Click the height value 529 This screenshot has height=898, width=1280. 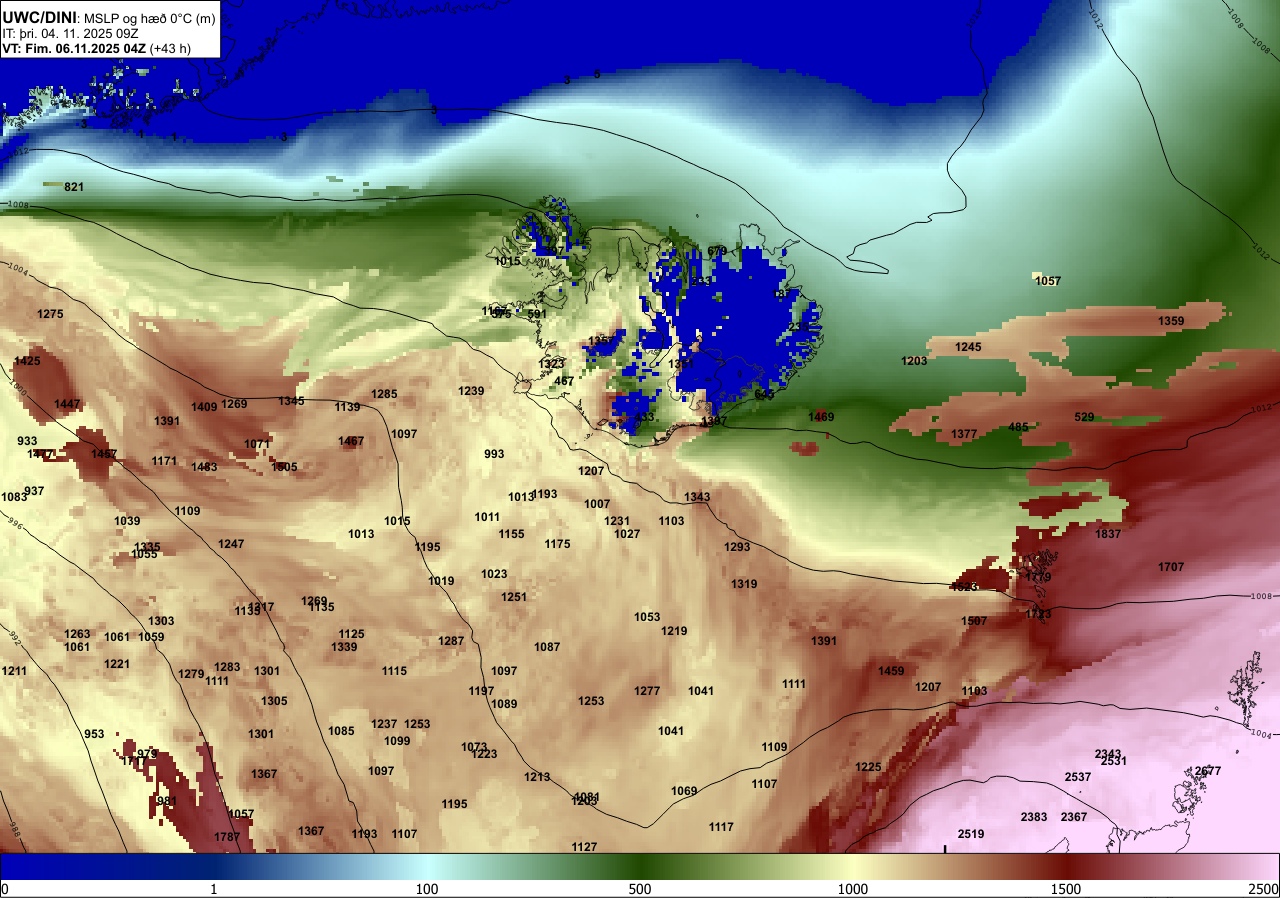point(1084,417)
